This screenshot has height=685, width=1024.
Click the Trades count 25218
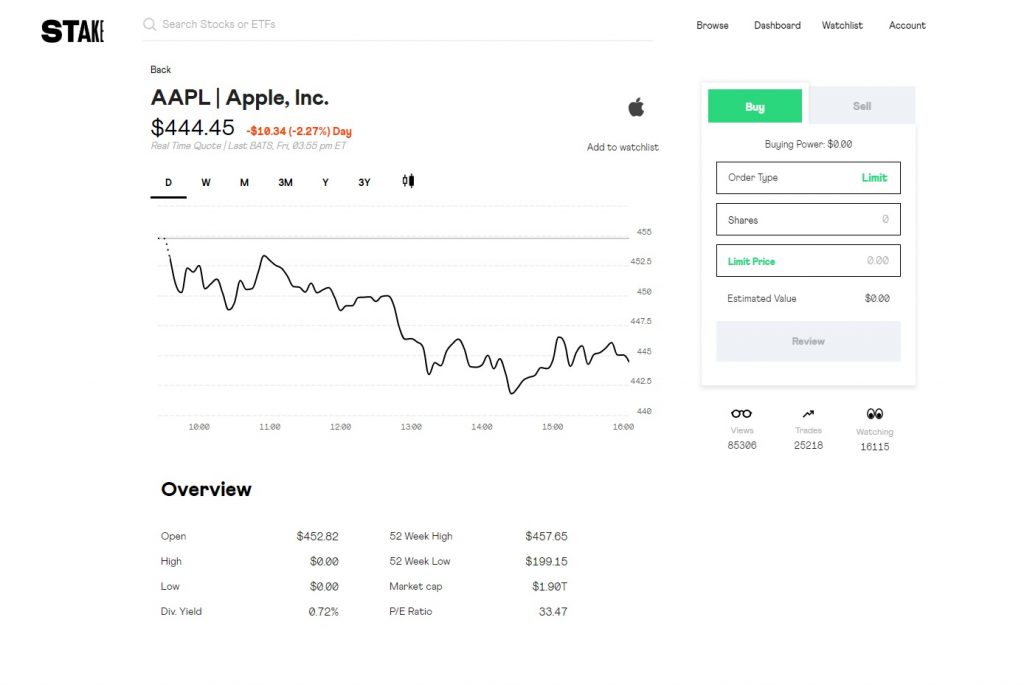tap(808, 445)
